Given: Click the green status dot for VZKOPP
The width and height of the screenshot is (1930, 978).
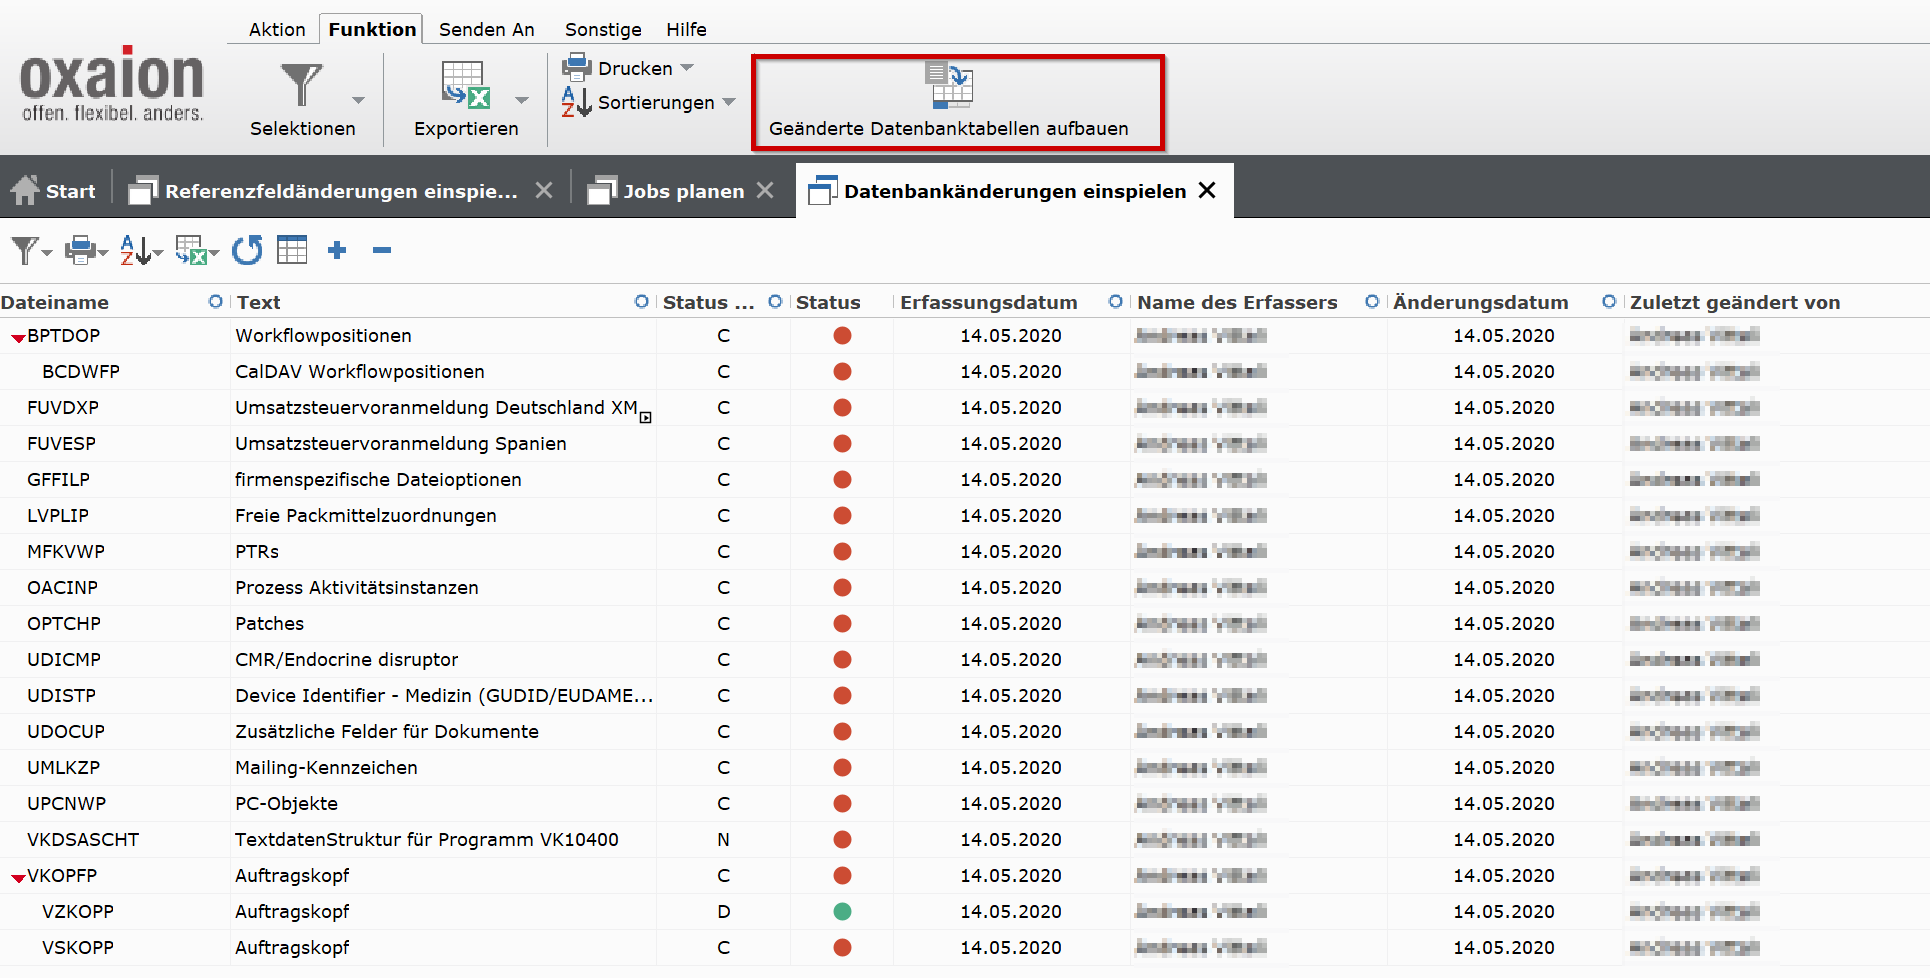Looking at the screenshot, I should click(842, 911).
